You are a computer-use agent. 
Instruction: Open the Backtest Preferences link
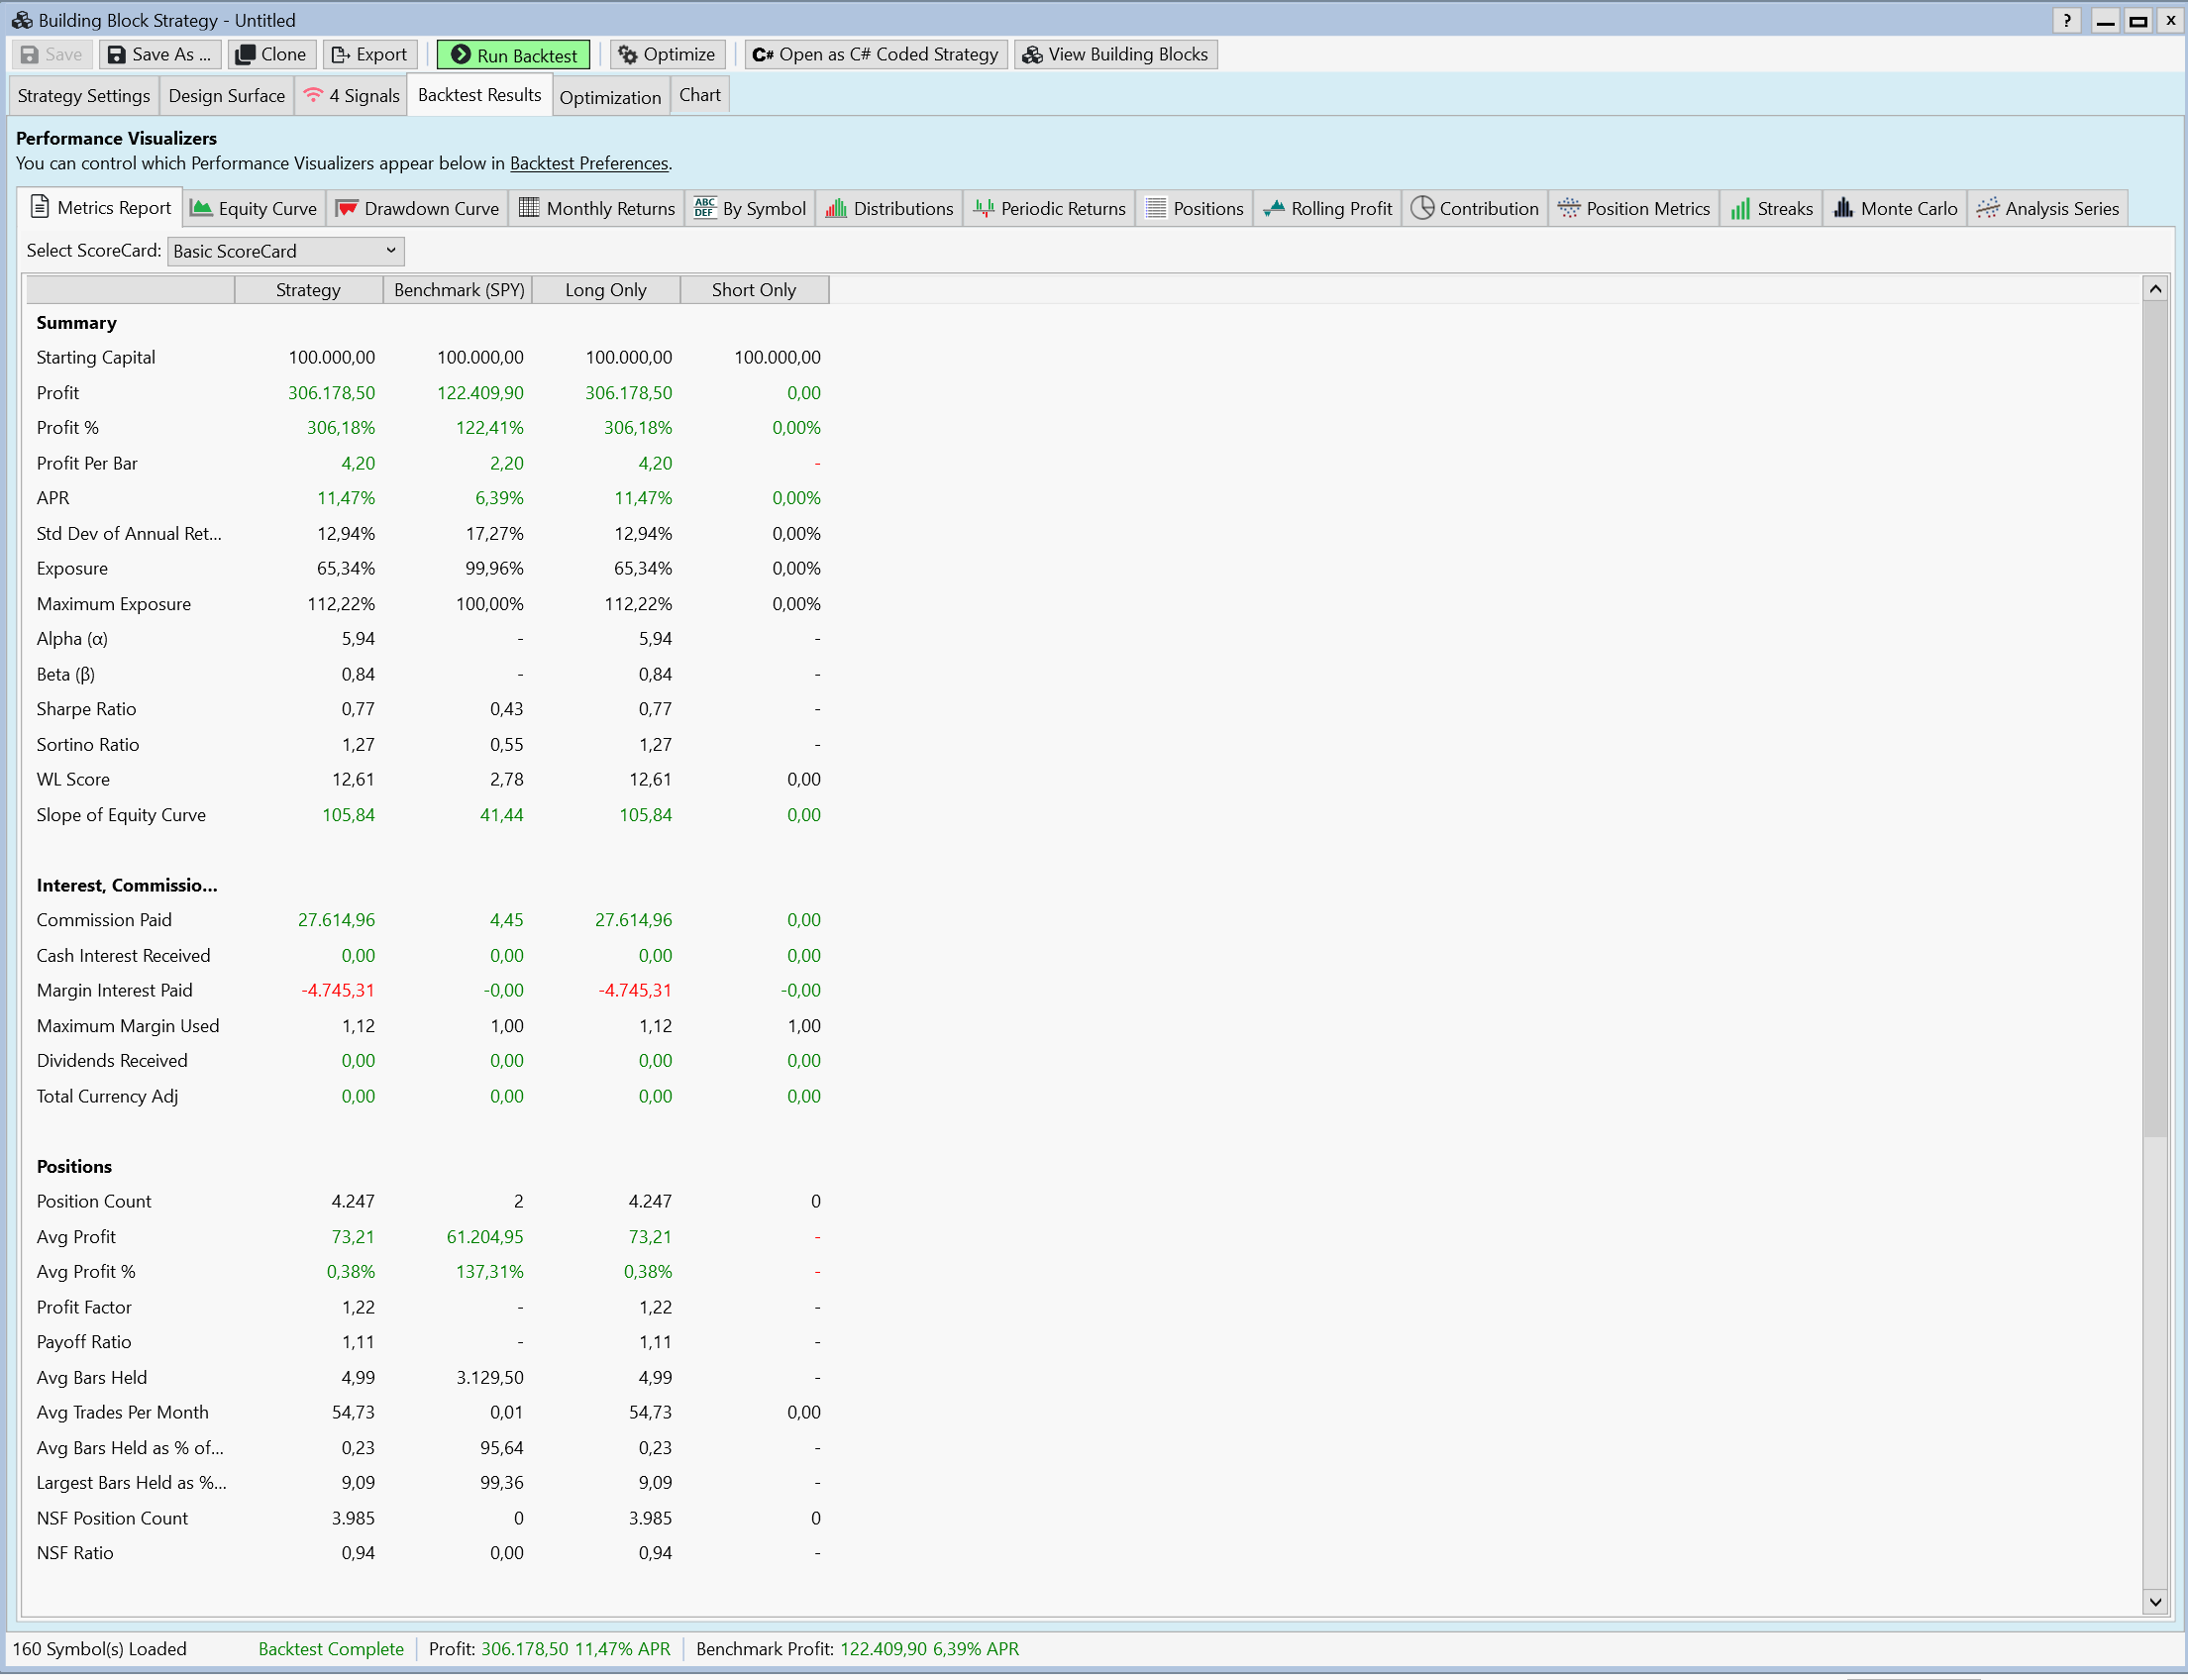pos(588,163)
